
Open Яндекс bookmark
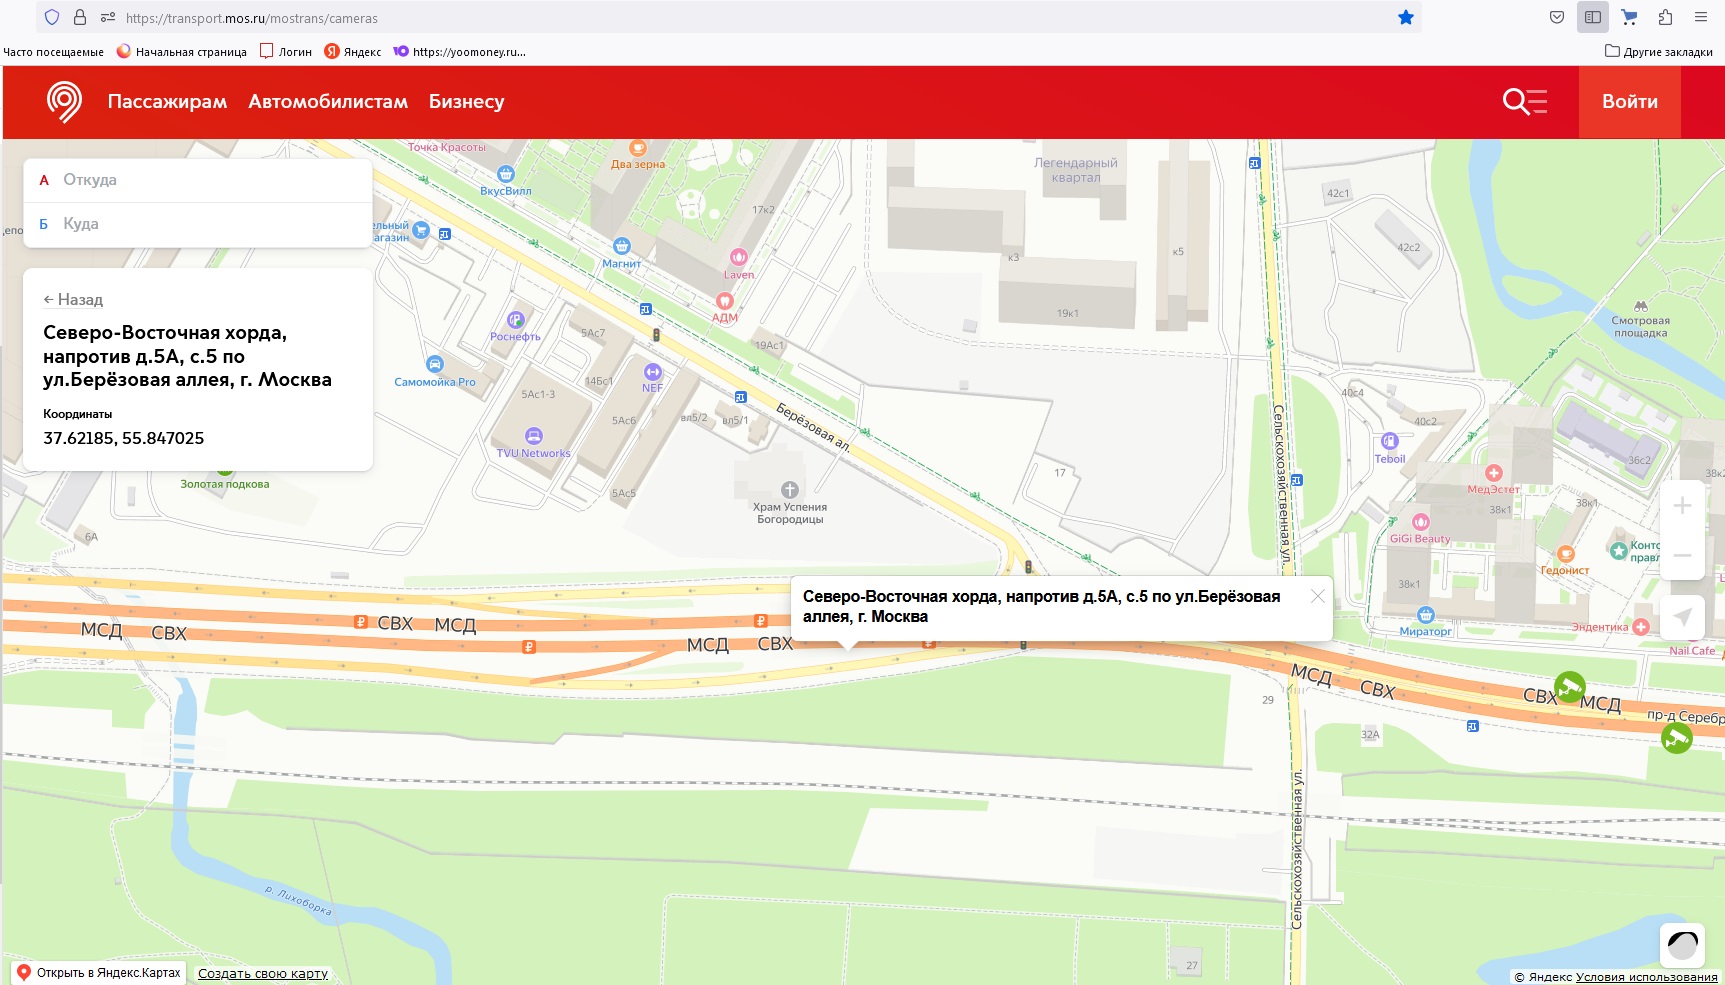click(x=353, y=51)
